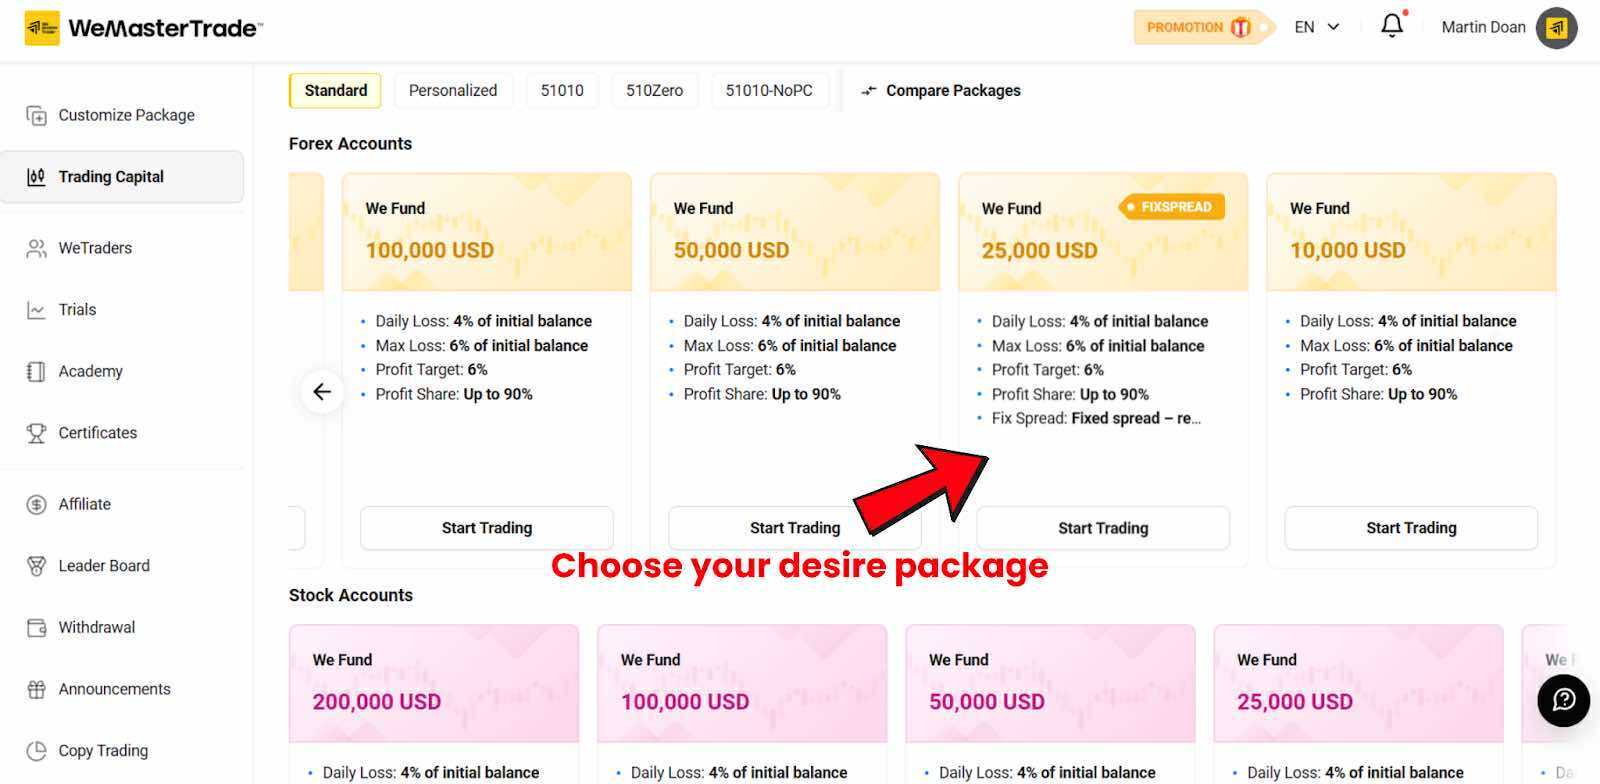Open the chat support bubble icon

1561,702
